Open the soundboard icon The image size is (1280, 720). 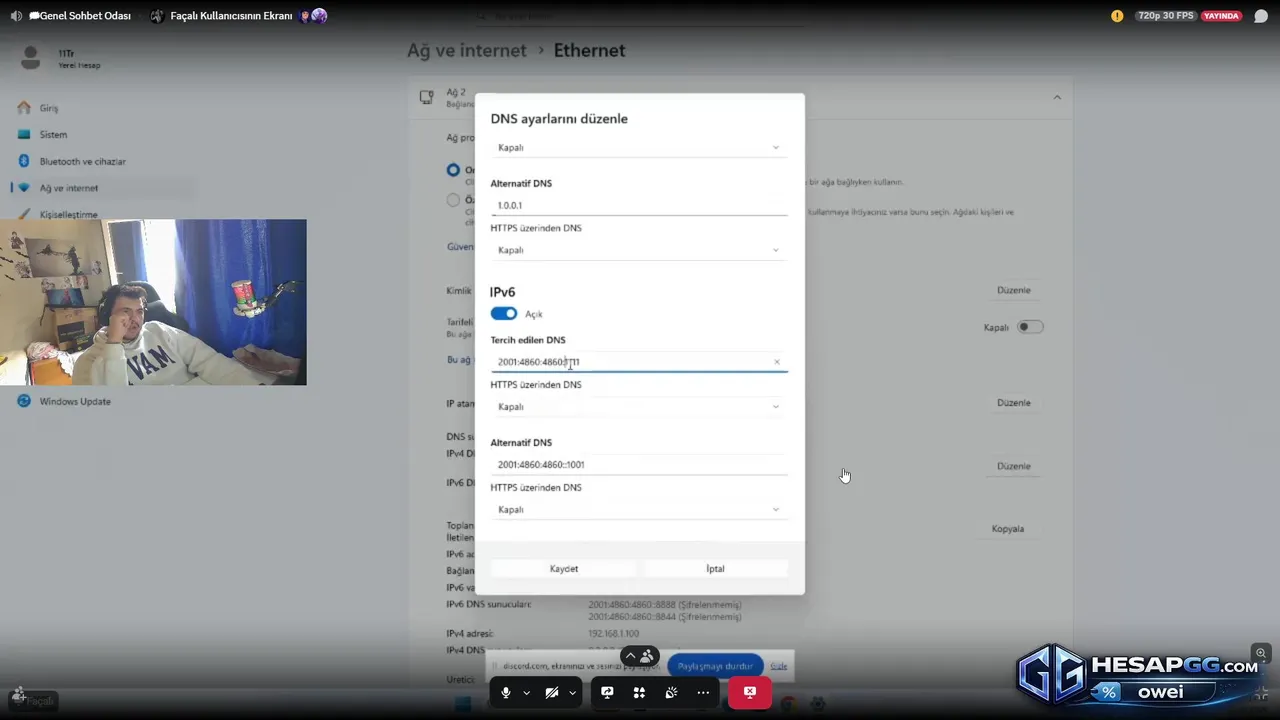pos(671,692)
